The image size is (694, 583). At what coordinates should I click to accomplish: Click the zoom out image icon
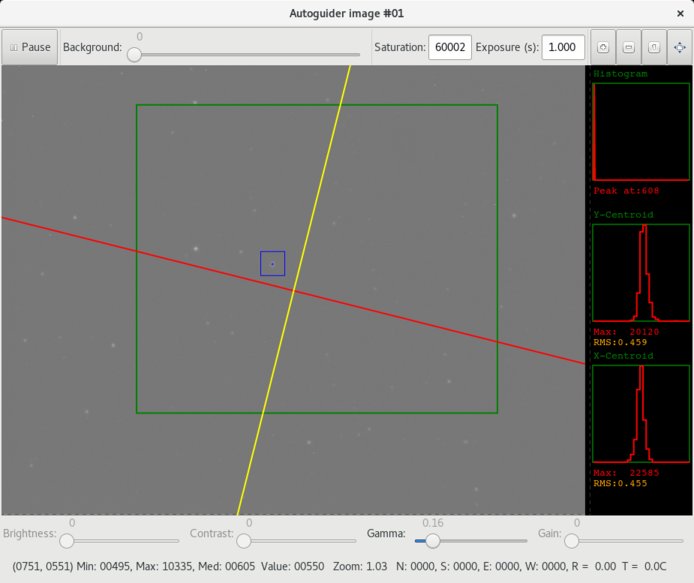click(x=628, y=47)
